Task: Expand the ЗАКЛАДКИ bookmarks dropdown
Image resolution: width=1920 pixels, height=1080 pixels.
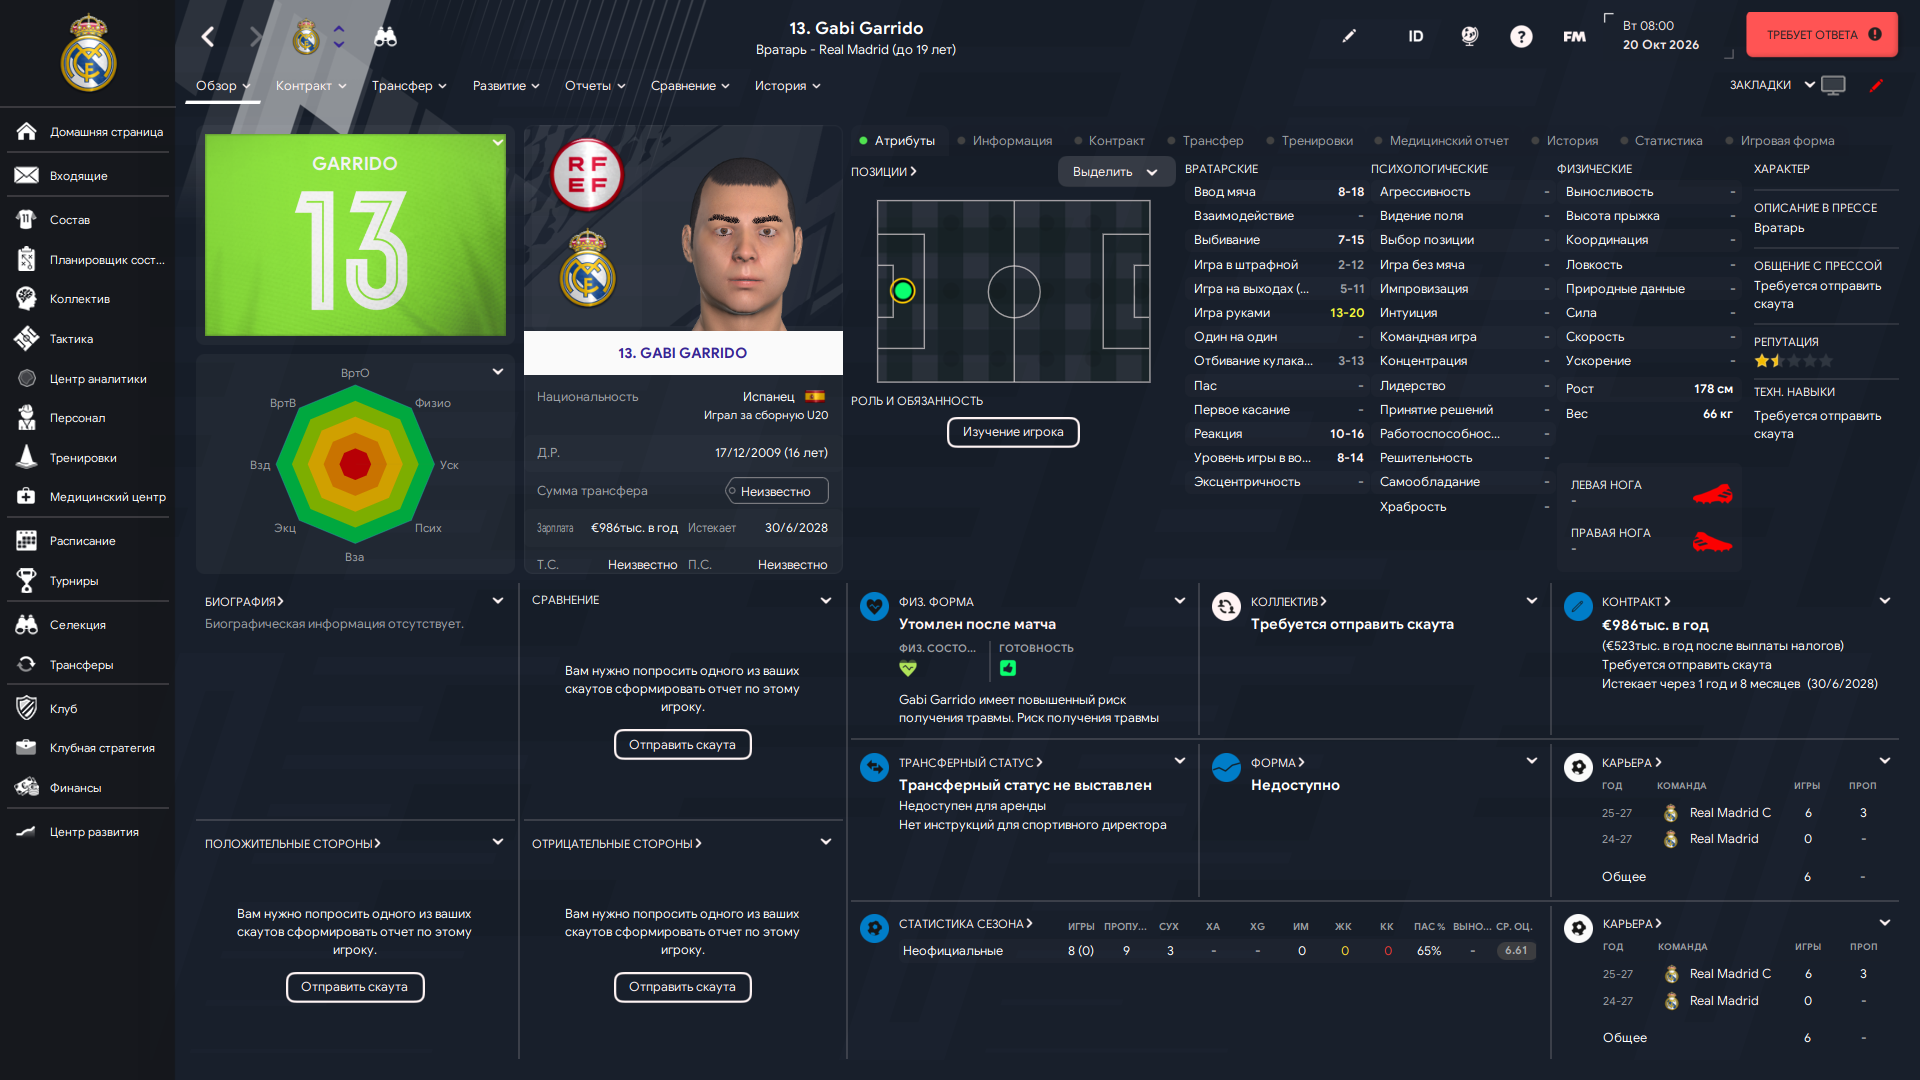Action: point(1772,85)
